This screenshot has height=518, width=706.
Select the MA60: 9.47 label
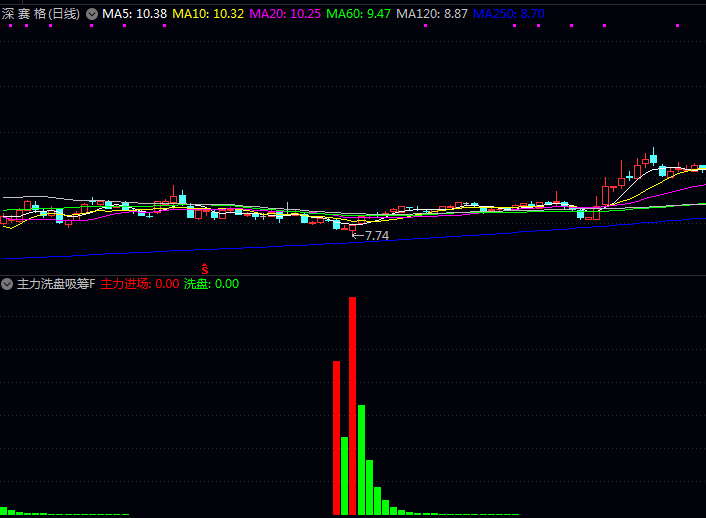(358, 14)
